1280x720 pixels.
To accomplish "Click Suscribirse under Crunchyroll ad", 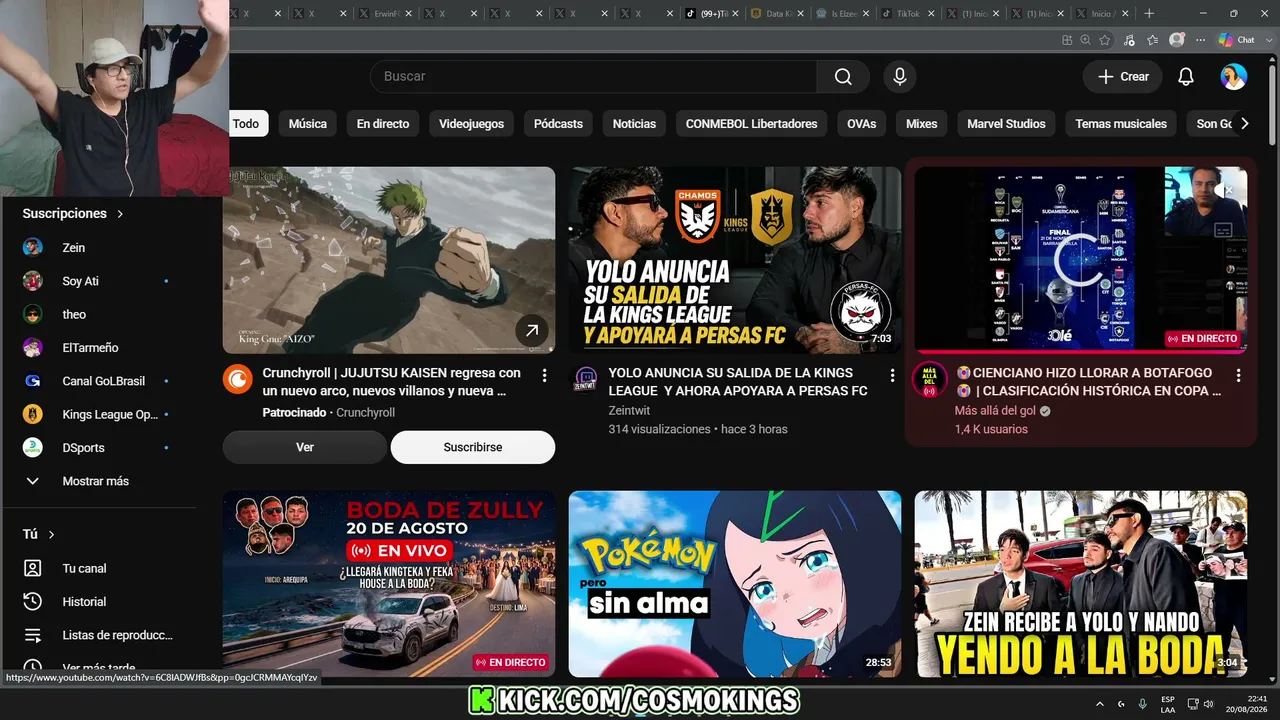I will click(473, 447).
